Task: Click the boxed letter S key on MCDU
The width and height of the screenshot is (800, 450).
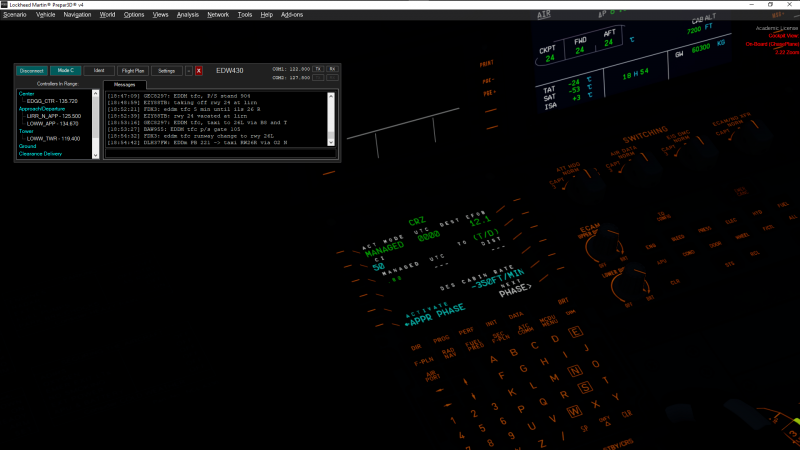Action: coord(585,387)
